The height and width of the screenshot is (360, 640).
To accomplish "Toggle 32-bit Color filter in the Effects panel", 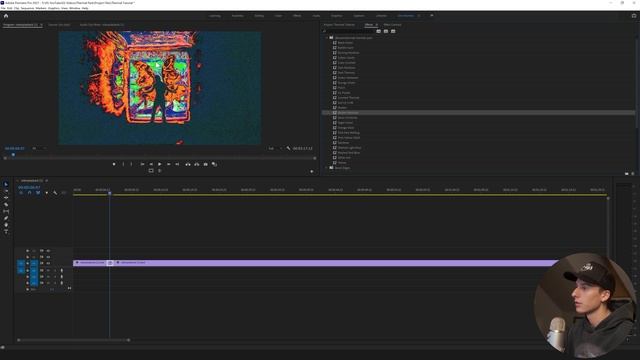I will [386, 31].
